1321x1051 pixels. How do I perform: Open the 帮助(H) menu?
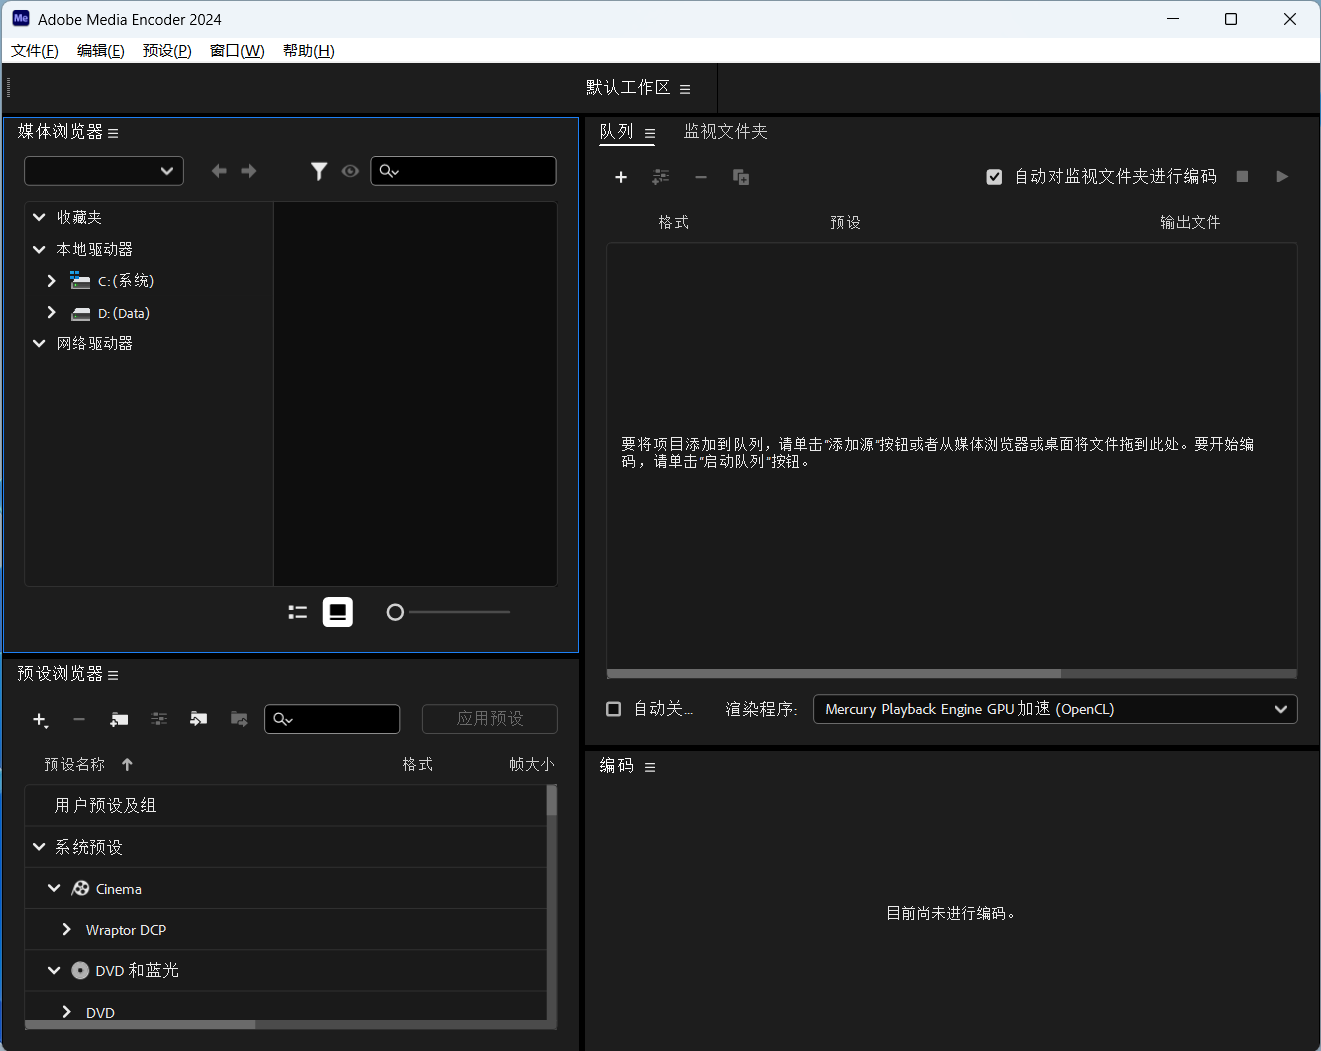coord(308,51)
